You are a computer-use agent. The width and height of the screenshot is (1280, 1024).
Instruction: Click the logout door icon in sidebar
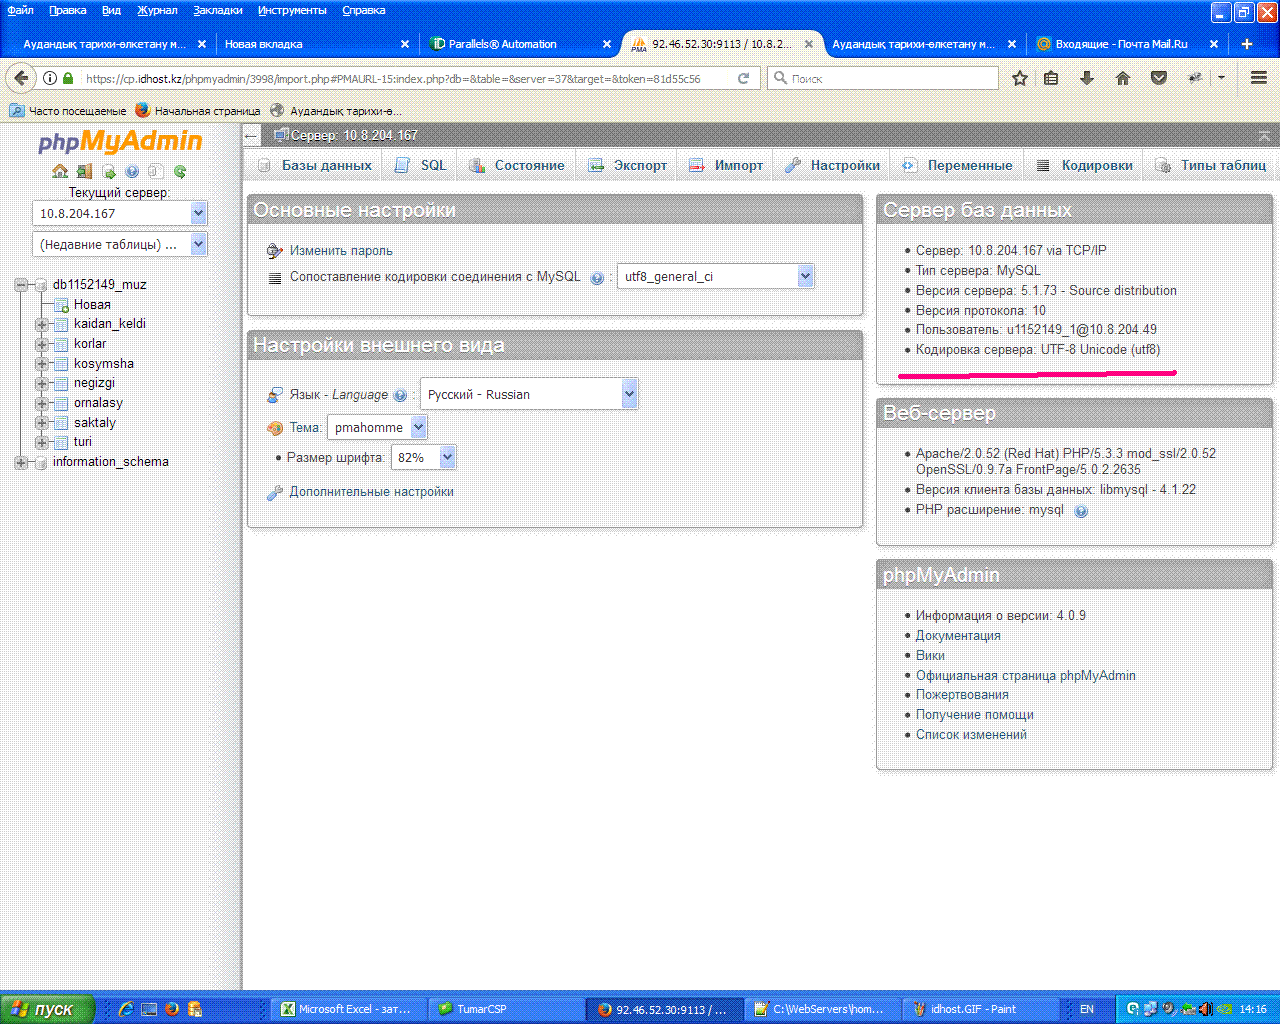pyautogui.click(x=84, y=171)
